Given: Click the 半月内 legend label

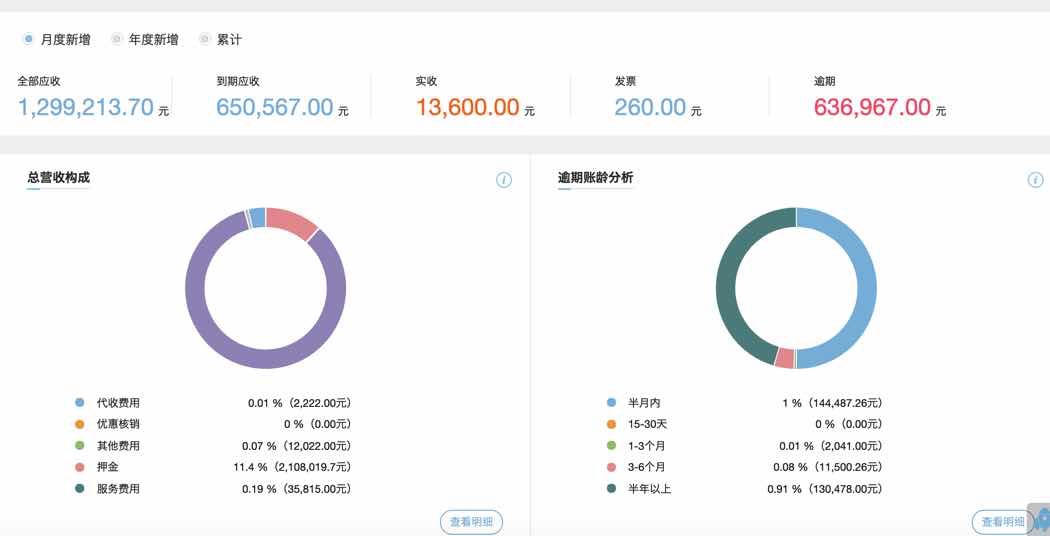Looking at the screenshot, I should (644, 403).
